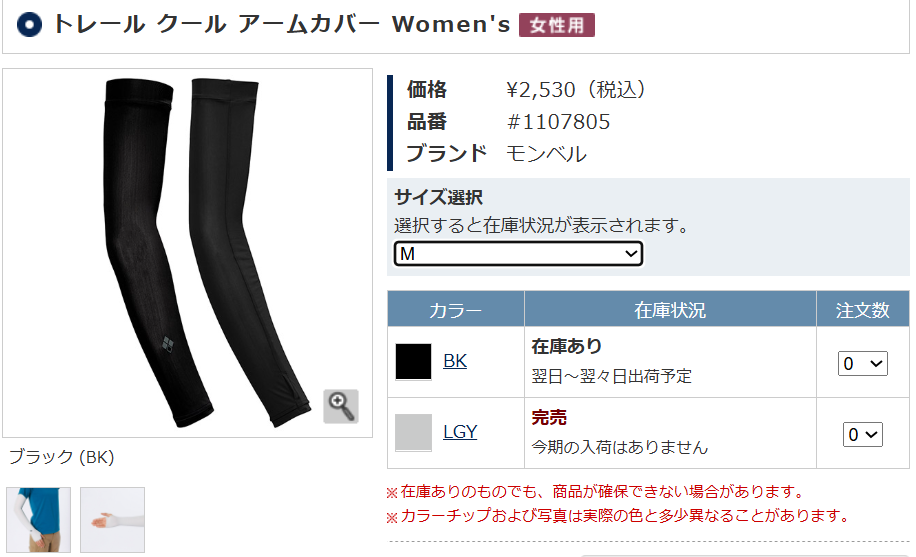Select the black color swatch
Screen dimensions: 916x557
(x=414, y=362)
